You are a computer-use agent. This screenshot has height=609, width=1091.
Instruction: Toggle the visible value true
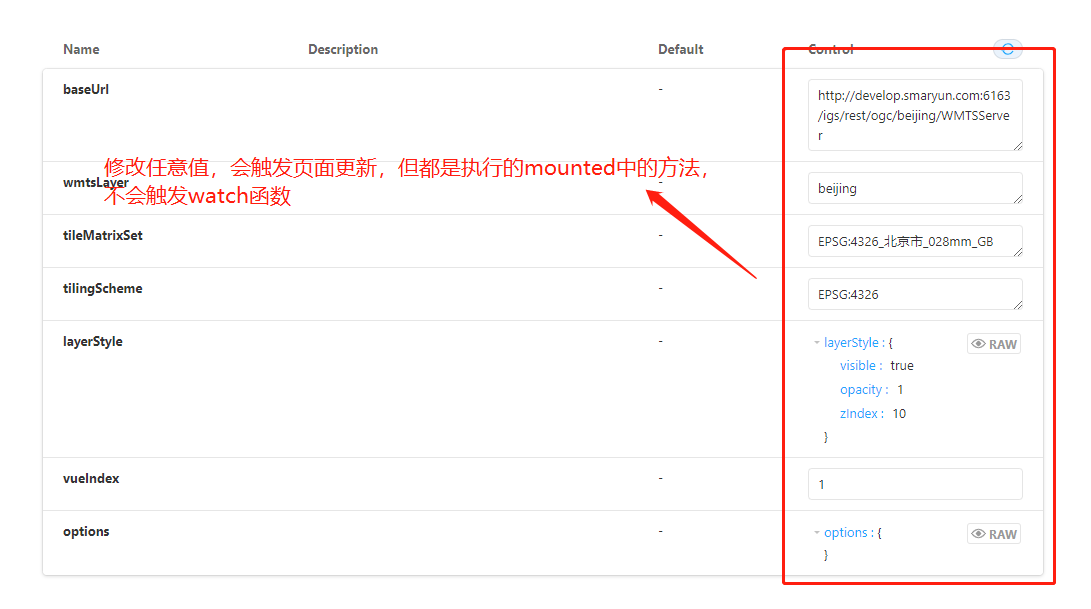[x=902, y=365]
